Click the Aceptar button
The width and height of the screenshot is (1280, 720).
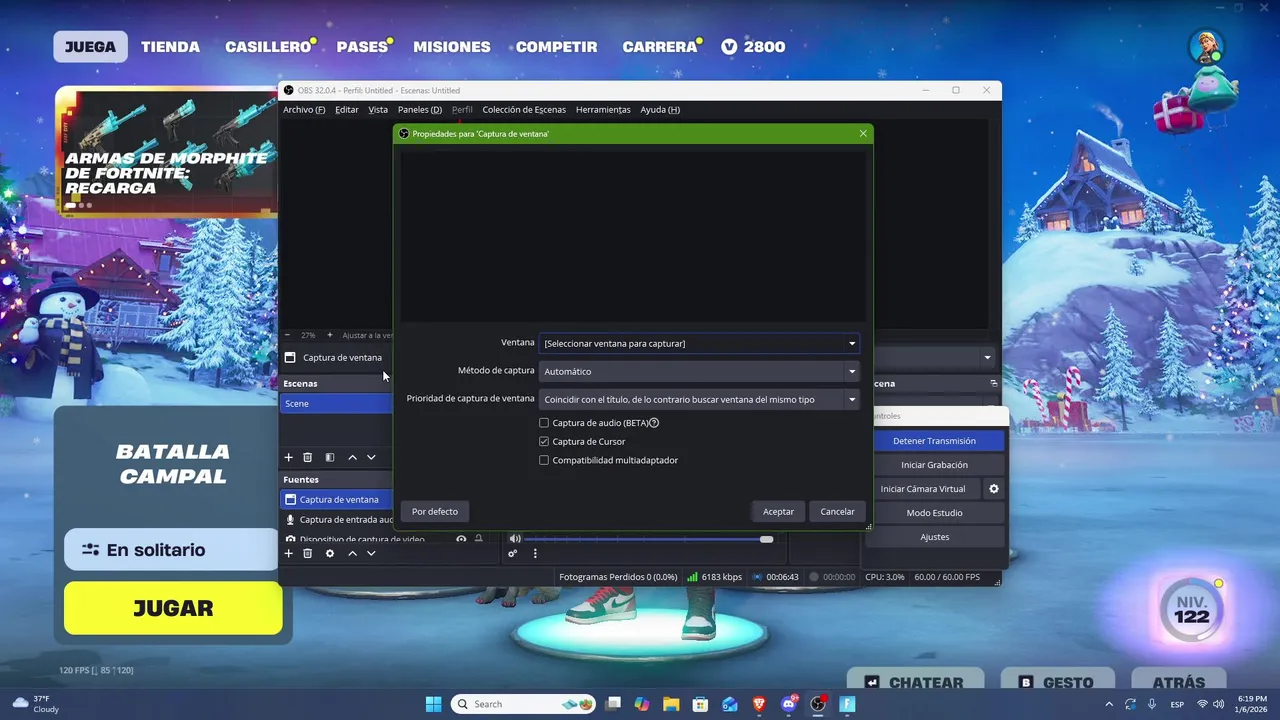778,511
